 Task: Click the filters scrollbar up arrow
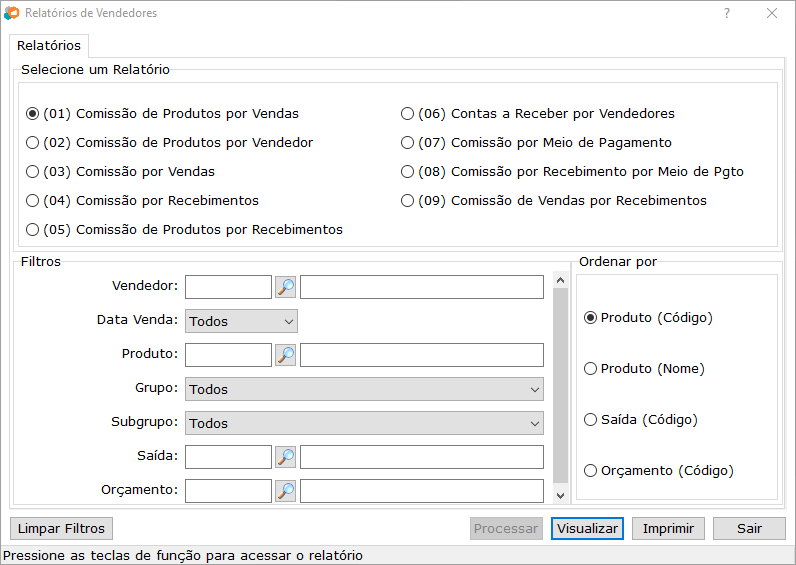tap(560, 281)
